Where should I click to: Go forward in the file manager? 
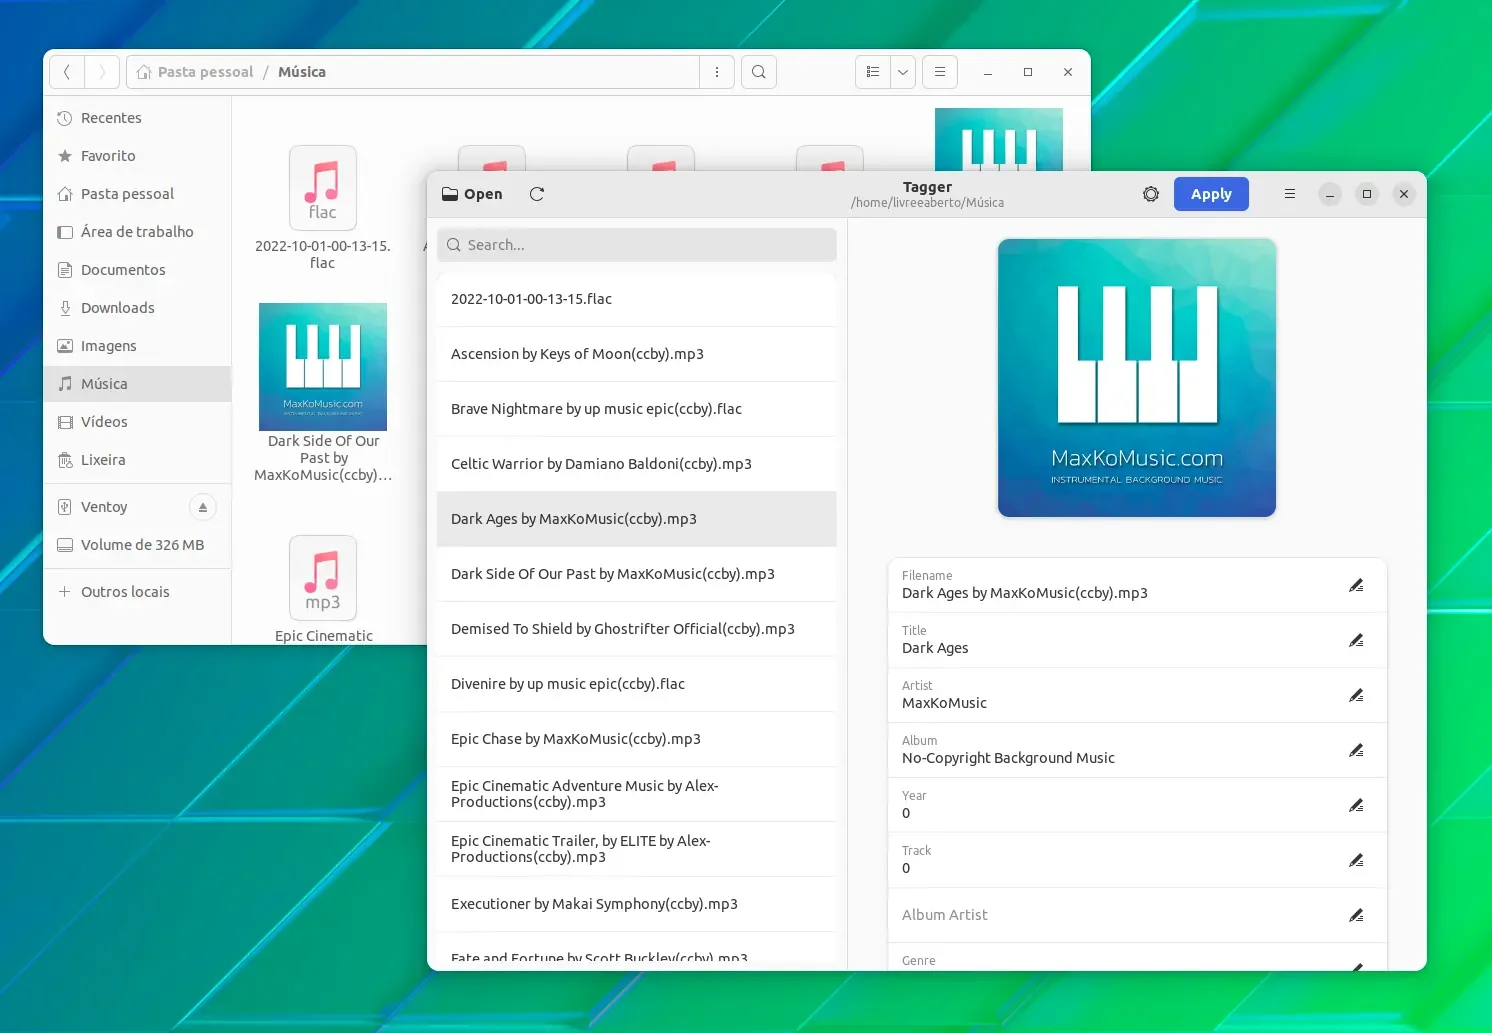pyautogui.click(x=102, y=72)
